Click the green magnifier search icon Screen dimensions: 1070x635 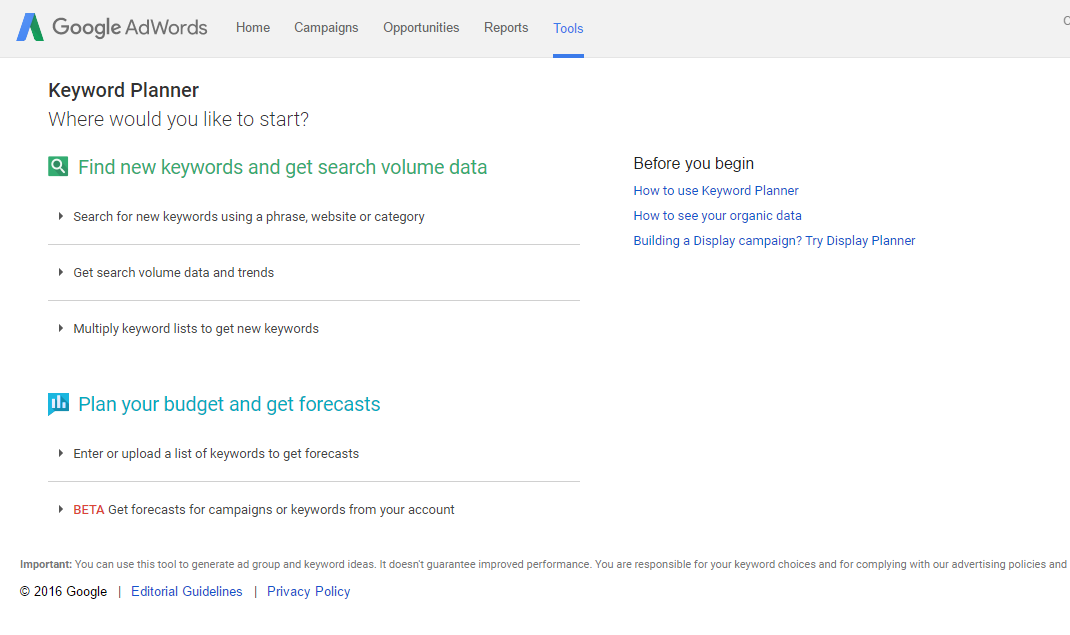point(58,166)
